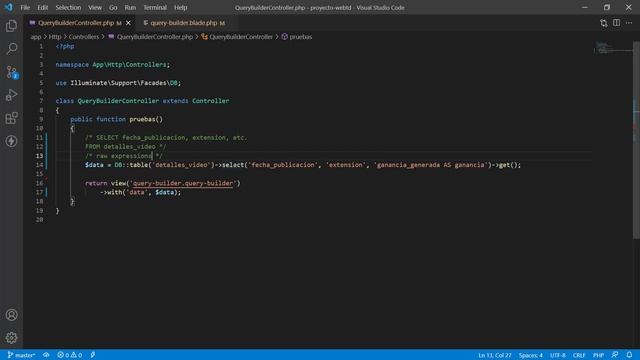The image size is (640, 360).
Task: Click 'ganancia_generada AS ganancia' string
Action: coord(431,165)
